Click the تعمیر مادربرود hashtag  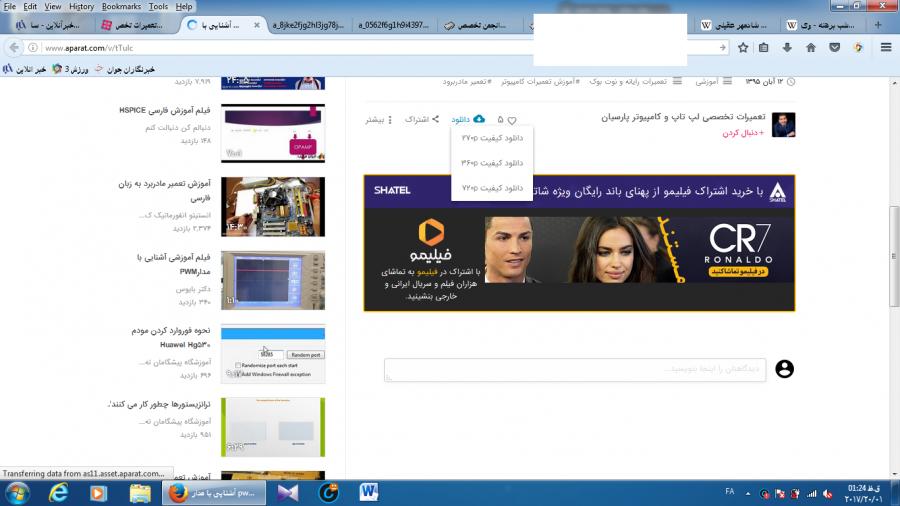467,81
